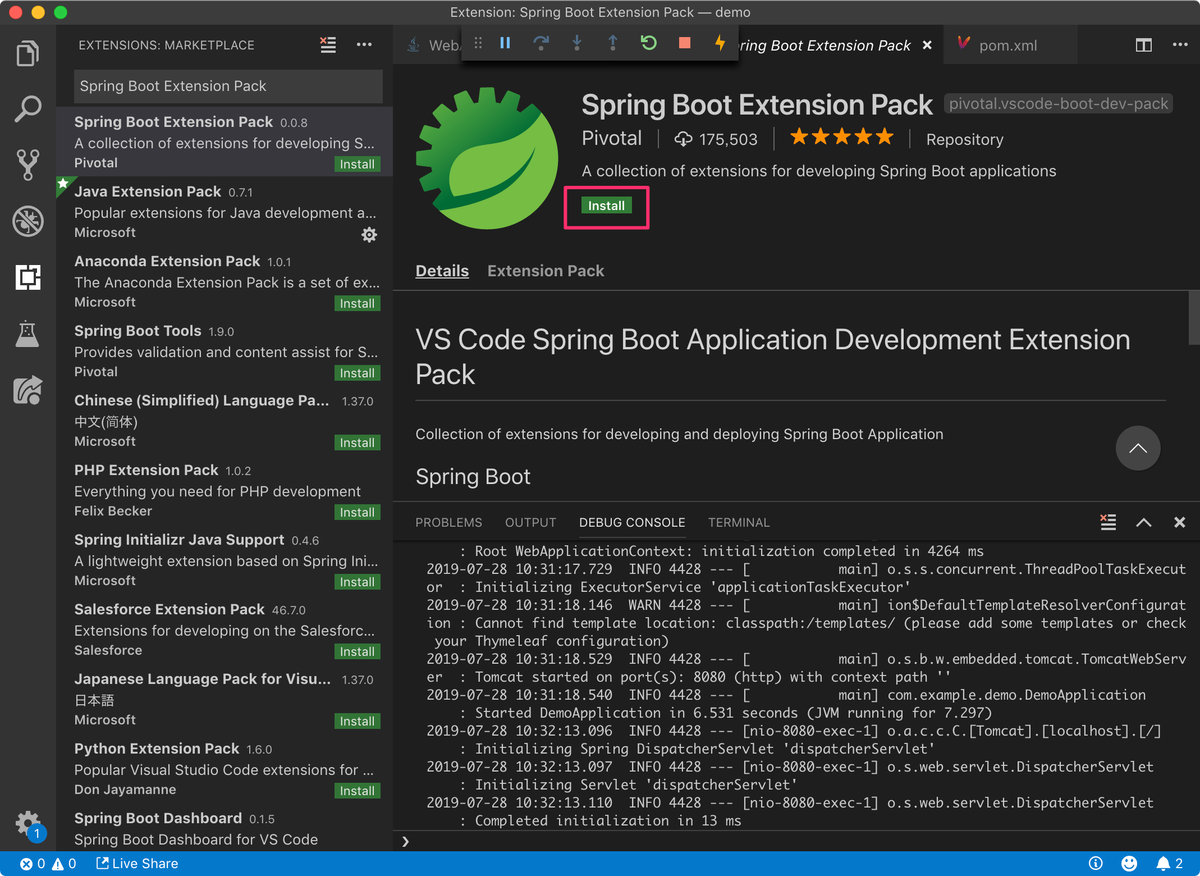The image size is (1200, 876).
Task: Install the Anaconda Extension Pack
Action: coord(357,303)
